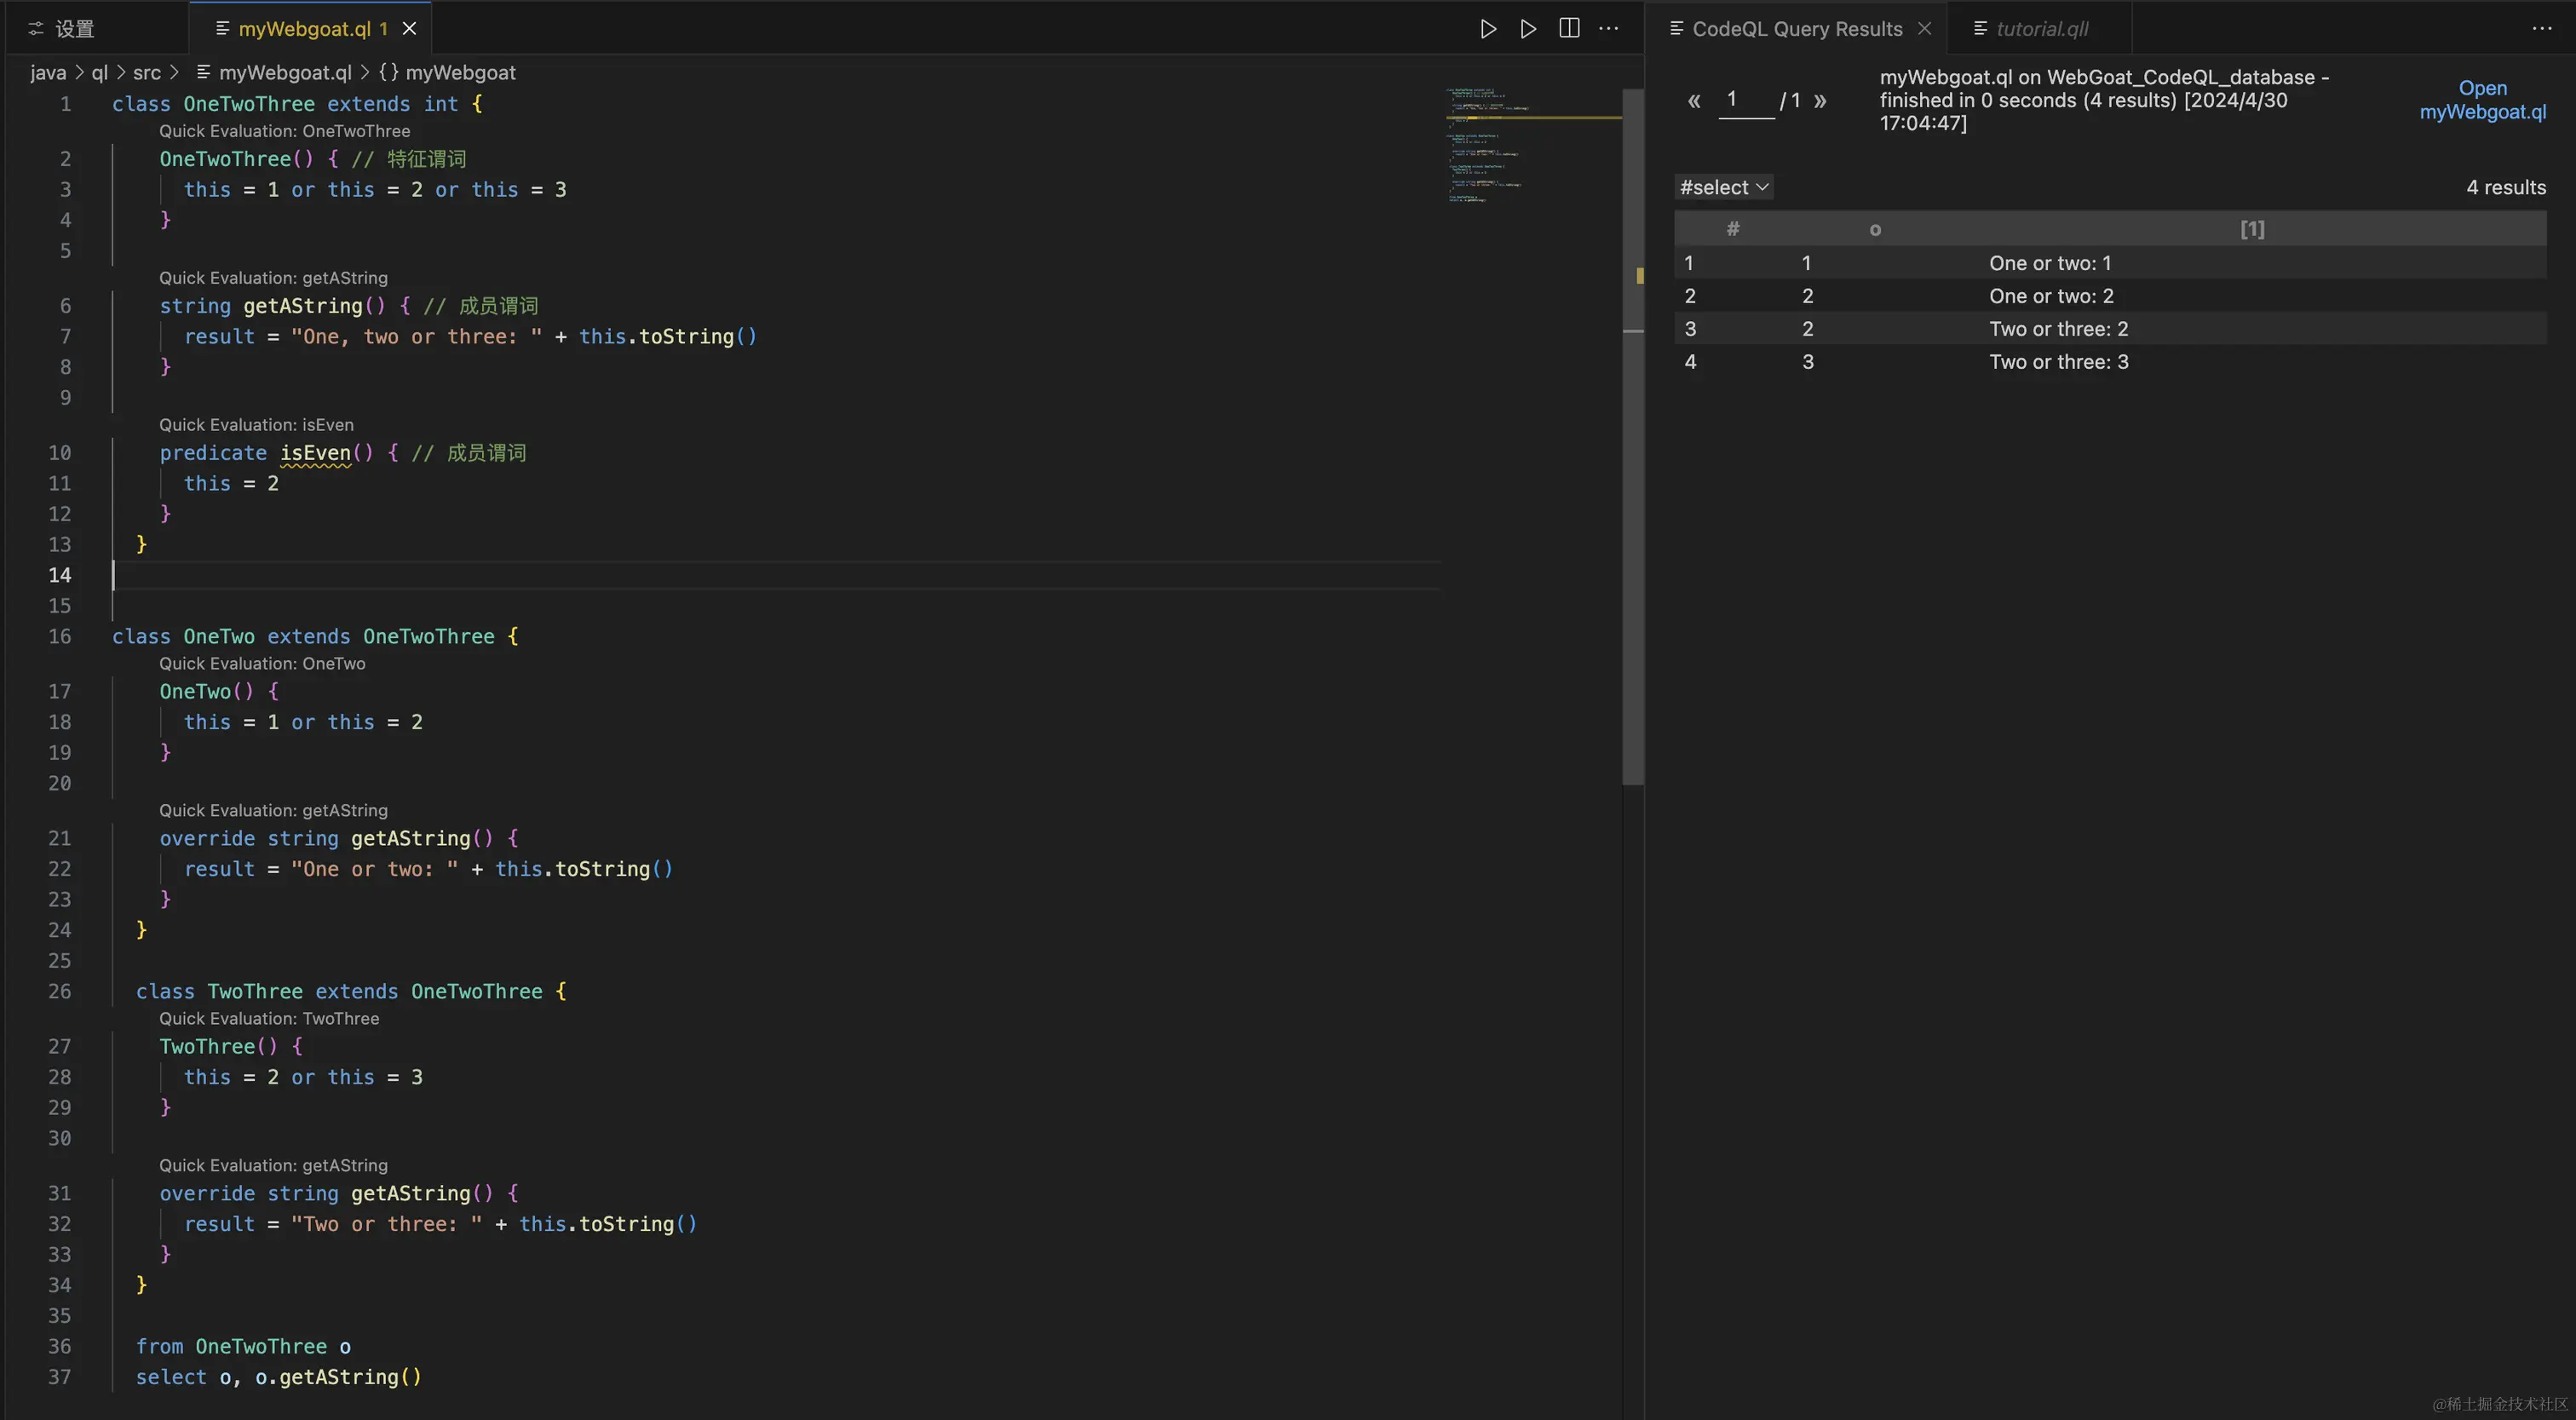Switch to the 设置 tab
The height and width of the screenshot is (1420, 2576).
click(62, 29)
